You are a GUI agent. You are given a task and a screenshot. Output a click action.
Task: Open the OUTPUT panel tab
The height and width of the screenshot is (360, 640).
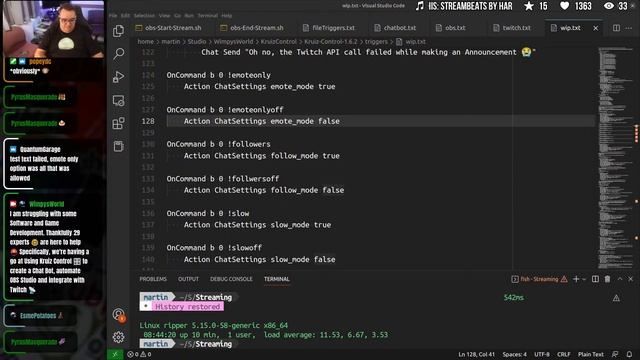[188, 279]
